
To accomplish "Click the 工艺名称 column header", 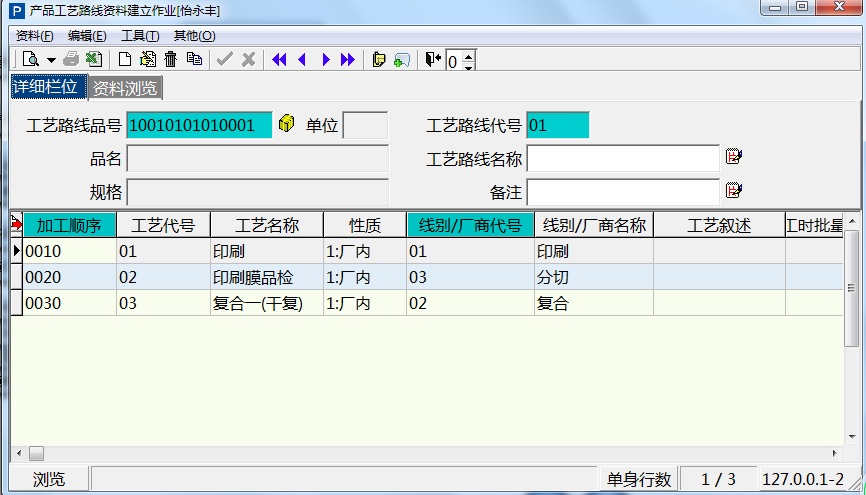I will pyautogui.click(x=267, y=225).
